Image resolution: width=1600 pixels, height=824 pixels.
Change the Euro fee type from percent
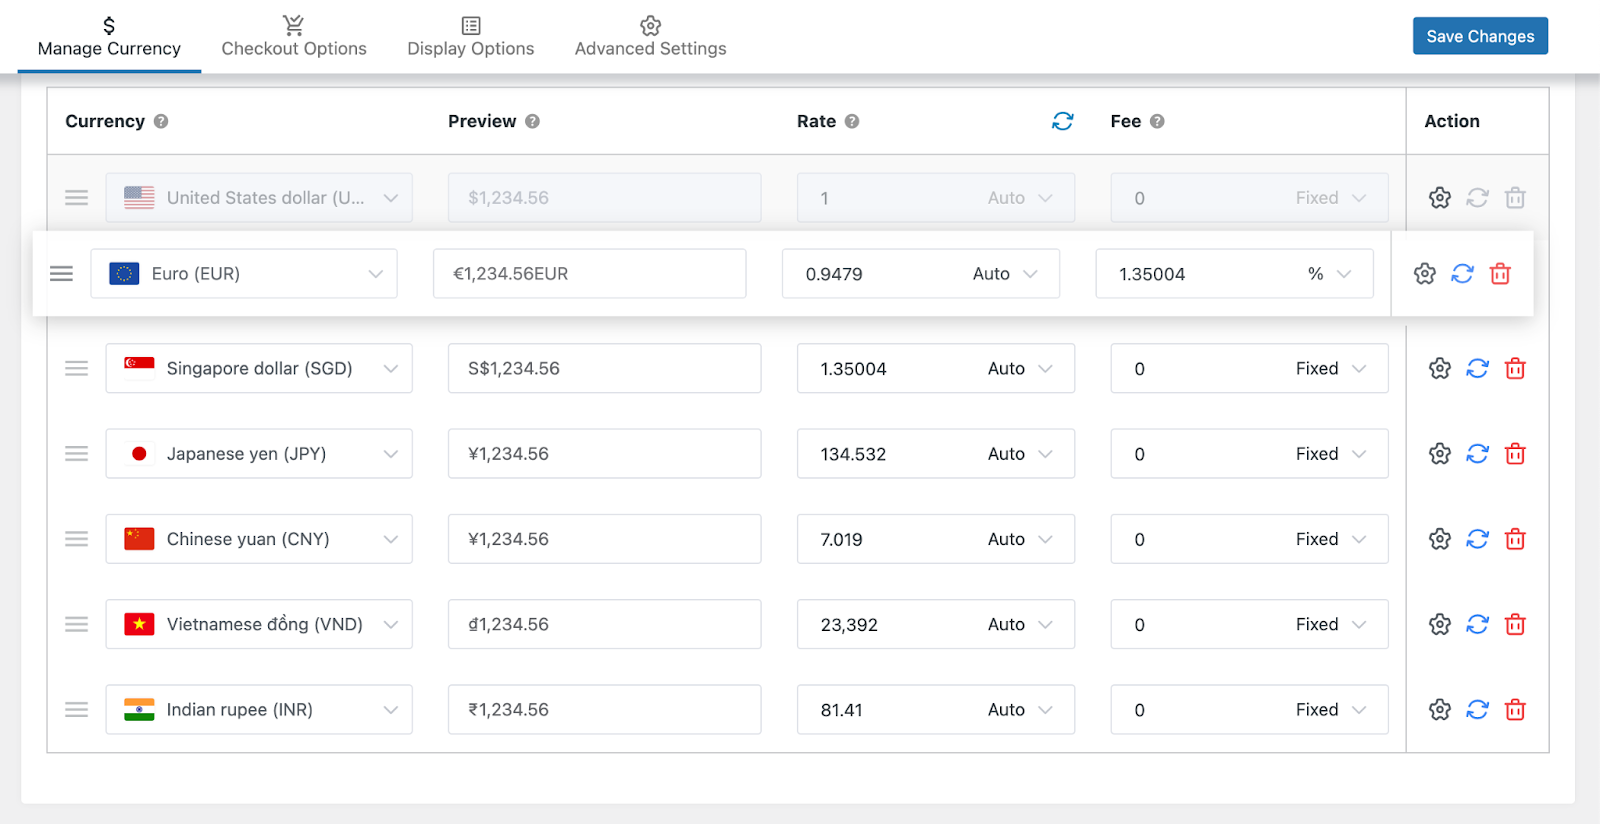pos(1329,274)
